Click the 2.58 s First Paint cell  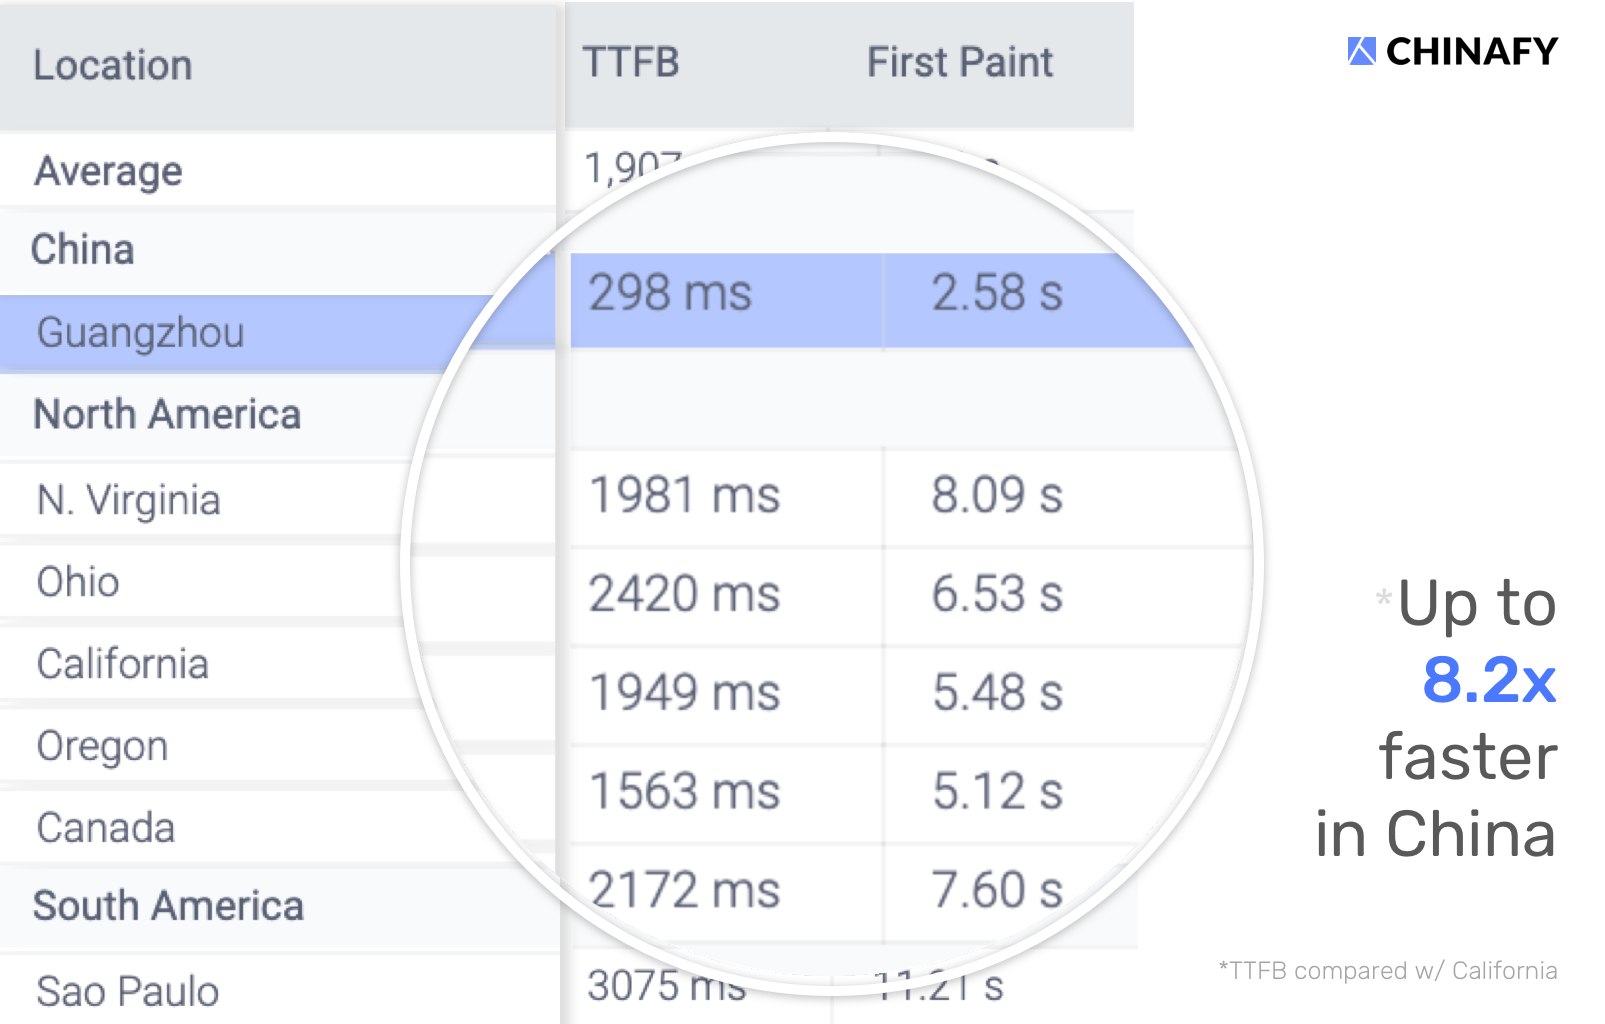(x=997, y=294)
